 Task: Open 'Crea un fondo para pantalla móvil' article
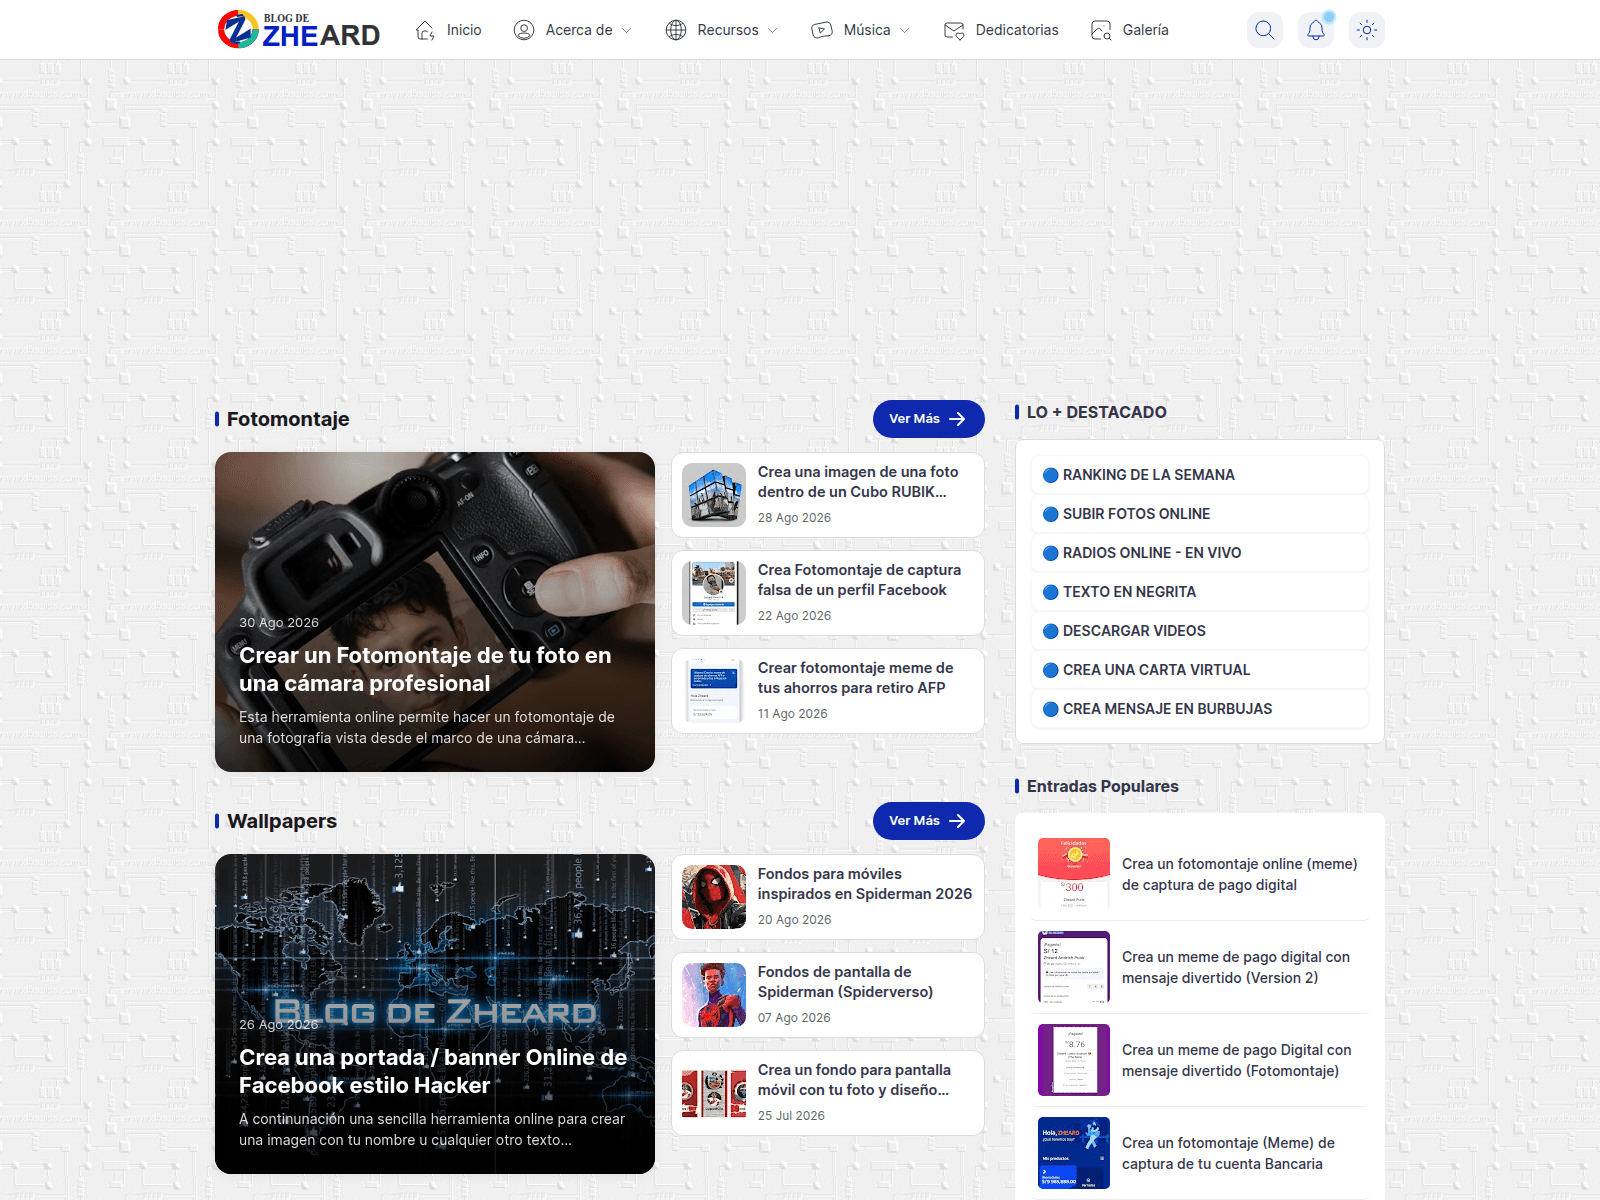[854, 1080]
